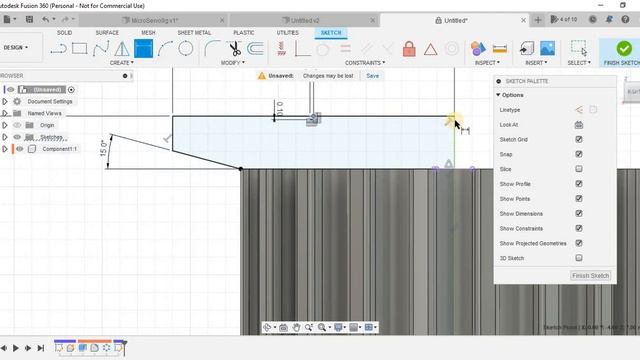Click the 15.0° angle dimension in the sketch
Screen dimensions: 640x360
(x=103, y=149)
